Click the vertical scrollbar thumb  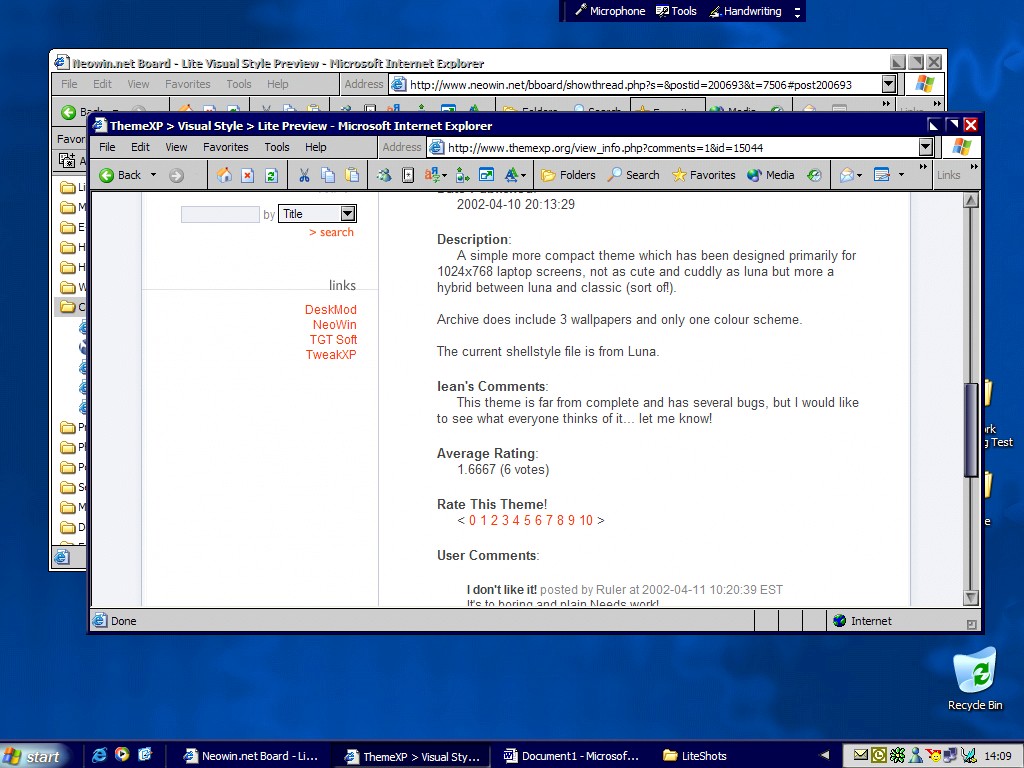tap(971, 428)
